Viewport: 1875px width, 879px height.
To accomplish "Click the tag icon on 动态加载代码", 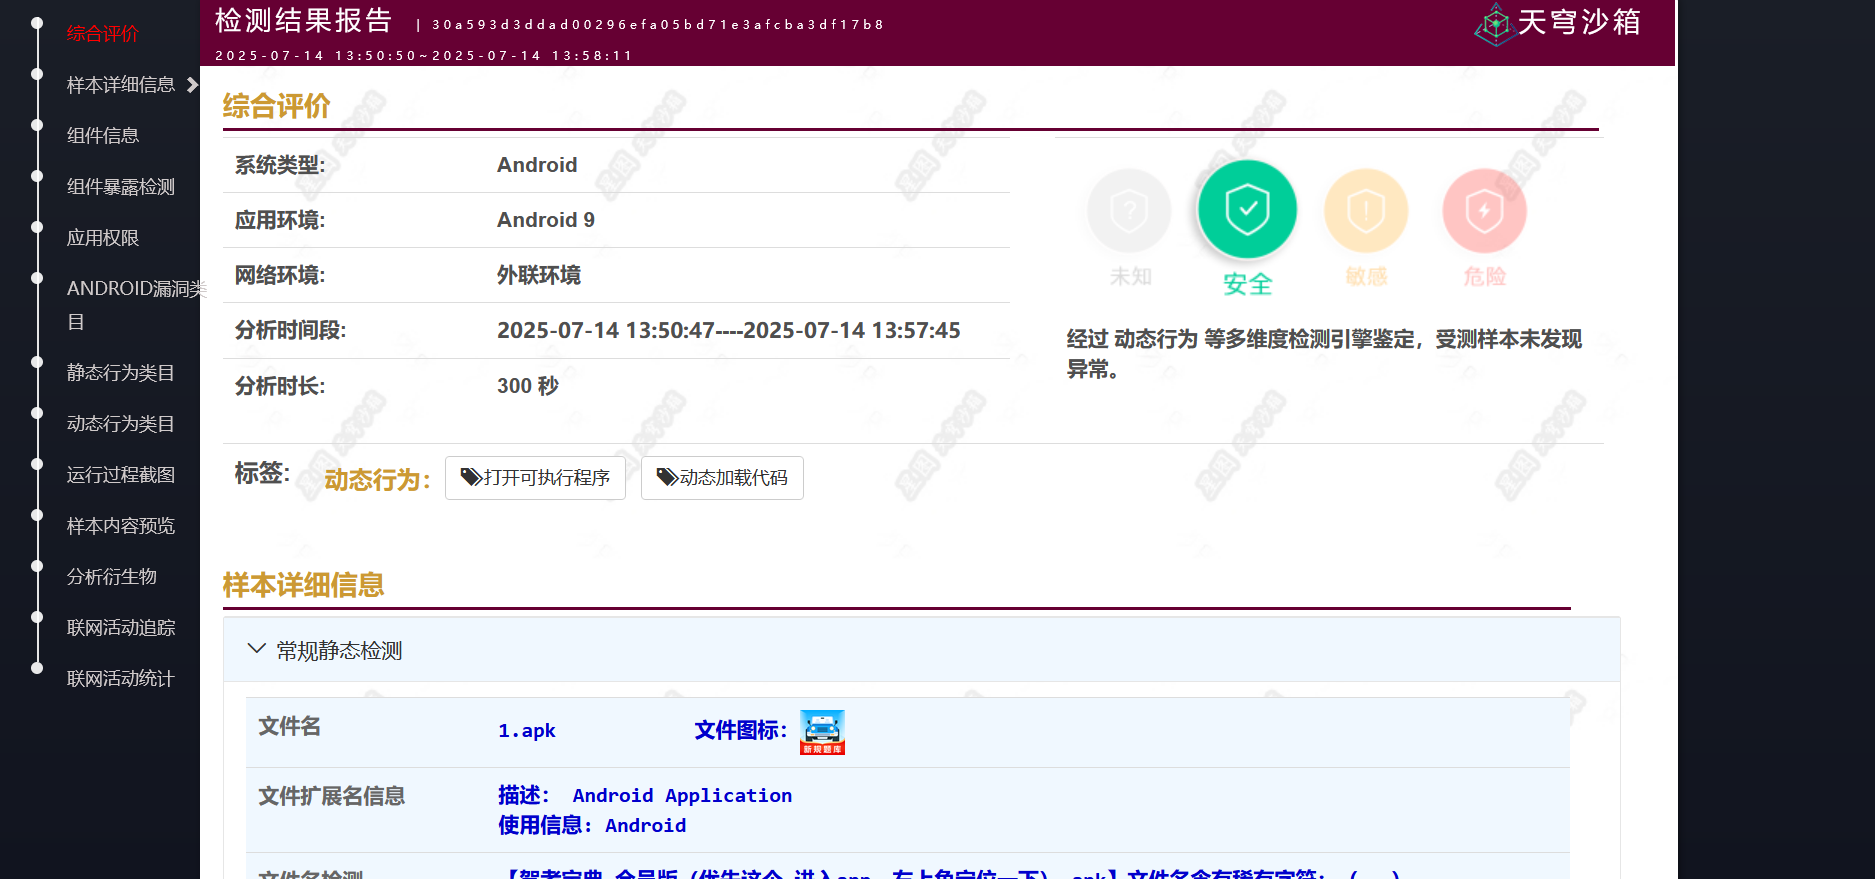I will click(666, 477).
